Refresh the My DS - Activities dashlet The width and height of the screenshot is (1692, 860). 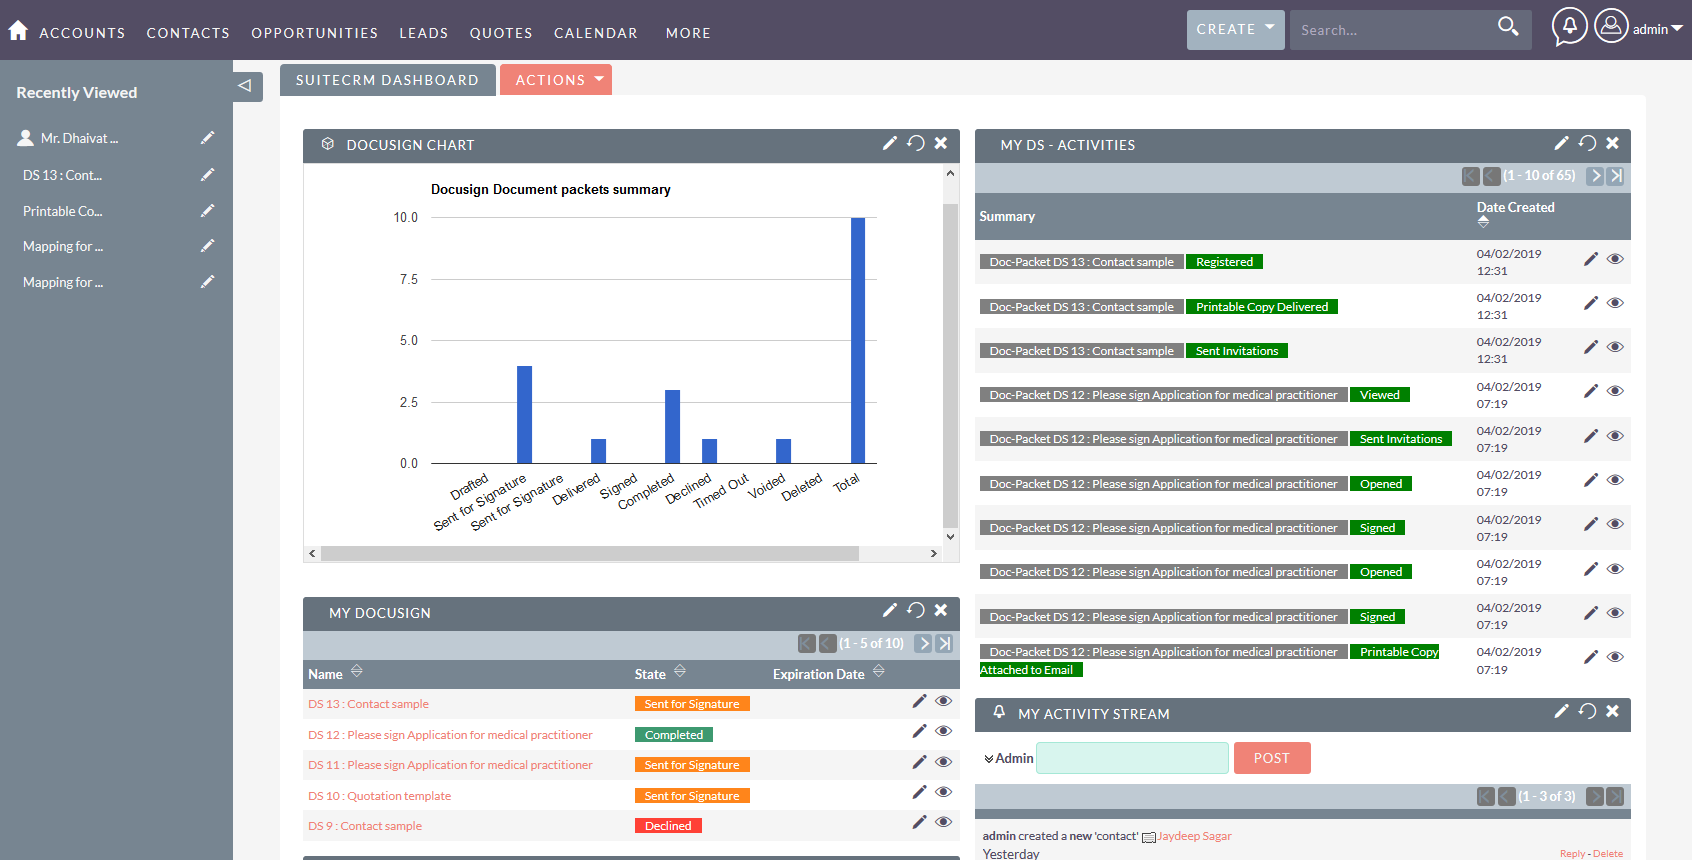click(1587, 143)
